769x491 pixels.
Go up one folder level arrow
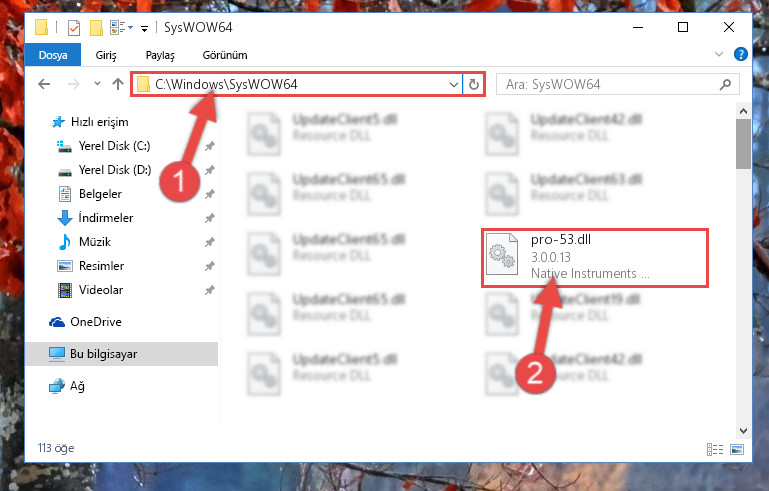coord(118,84)
